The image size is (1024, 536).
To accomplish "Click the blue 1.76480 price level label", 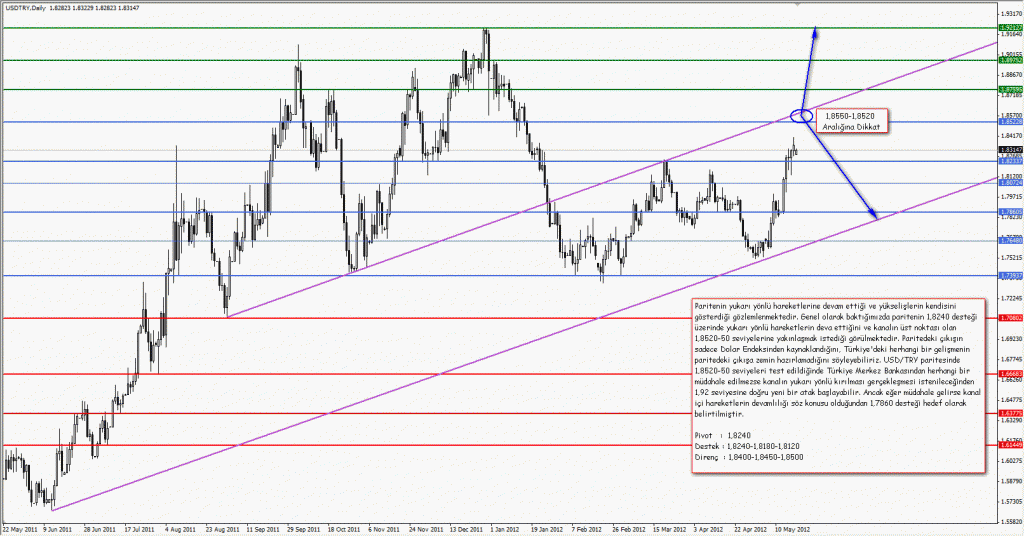I will click(x=1010, y=240).
